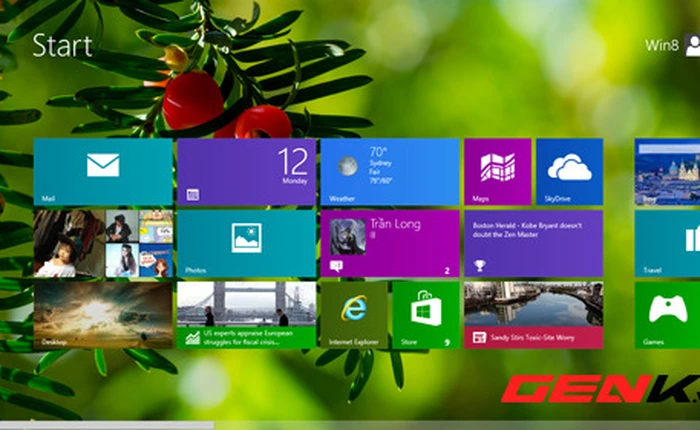Launch the Photos tile
The width and height of the screenshot is (700, 430).
[x=246, y=244]
